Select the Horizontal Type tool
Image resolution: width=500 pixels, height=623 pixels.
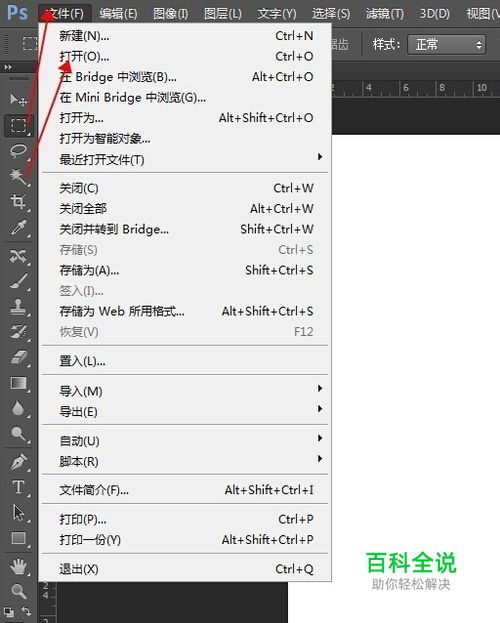18,488
